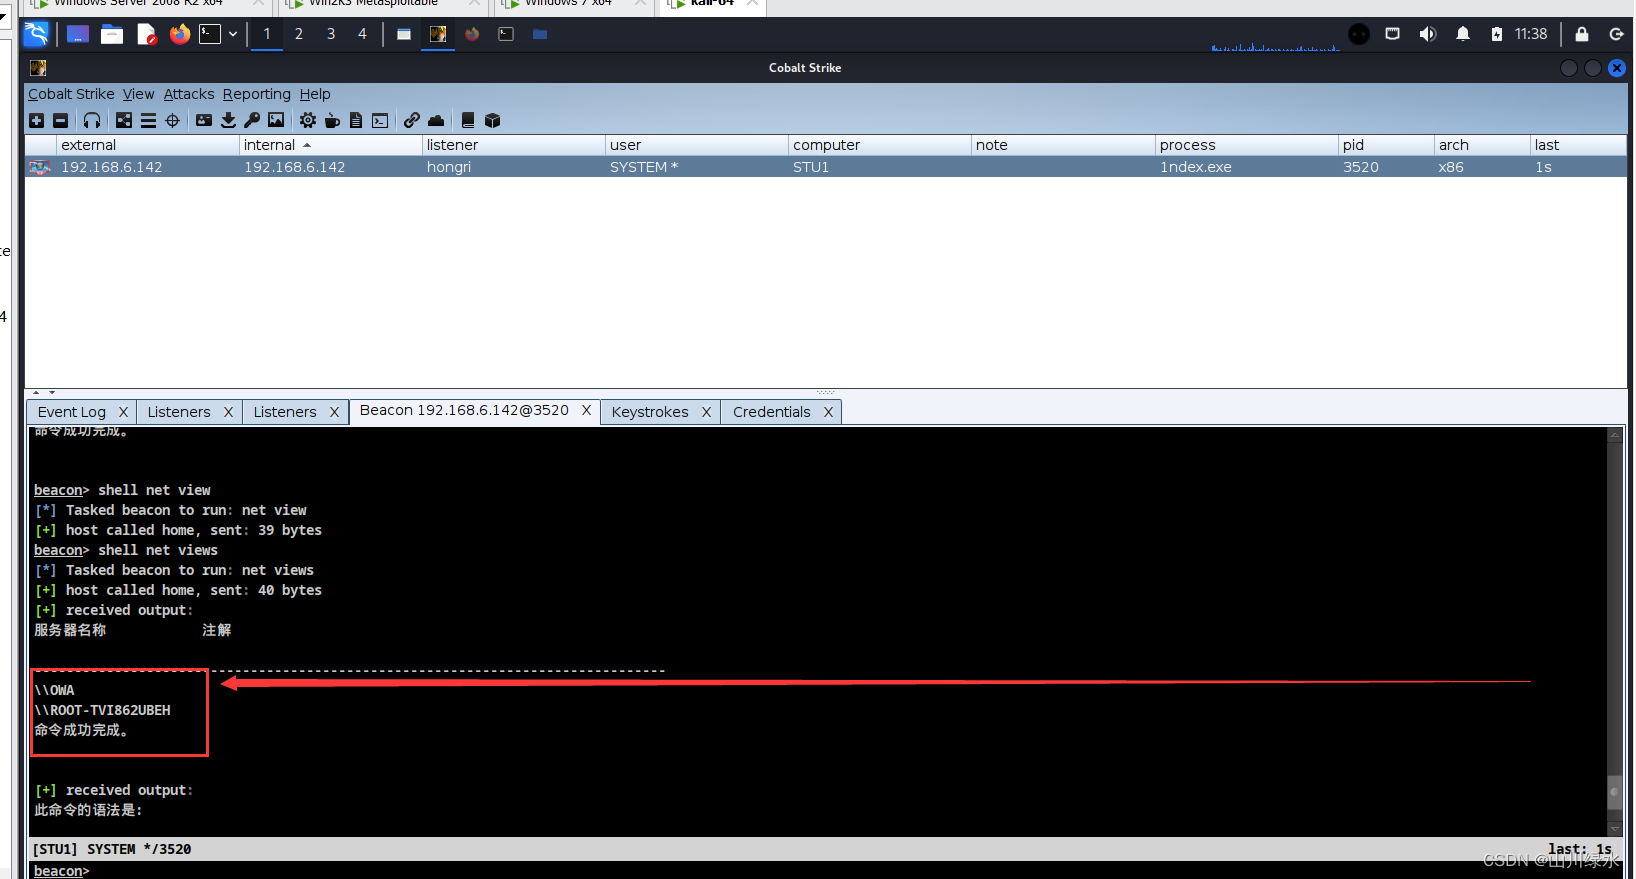Open help via the book icon
The image size is (1636, 879).
pos(468,120)
